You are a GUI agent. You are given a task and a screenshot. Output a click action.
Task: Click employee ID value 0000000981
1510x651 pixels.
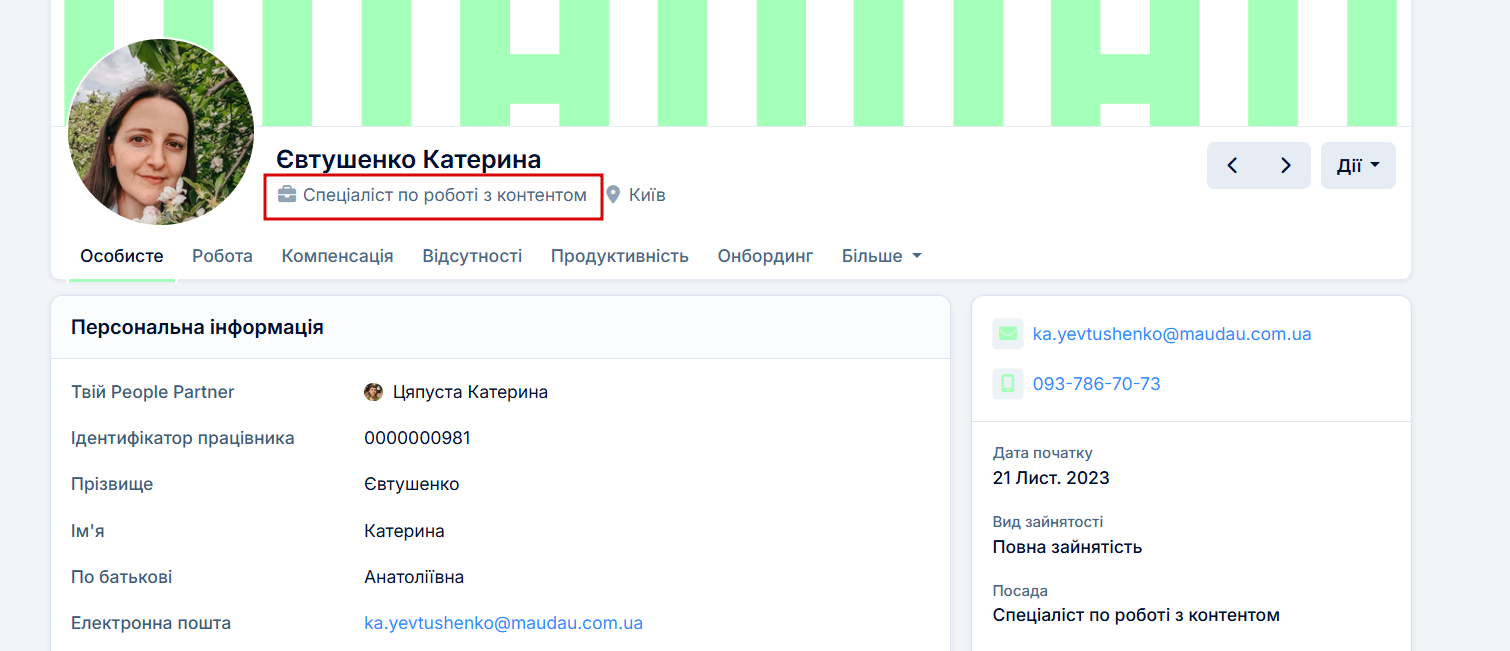(417, 438)
